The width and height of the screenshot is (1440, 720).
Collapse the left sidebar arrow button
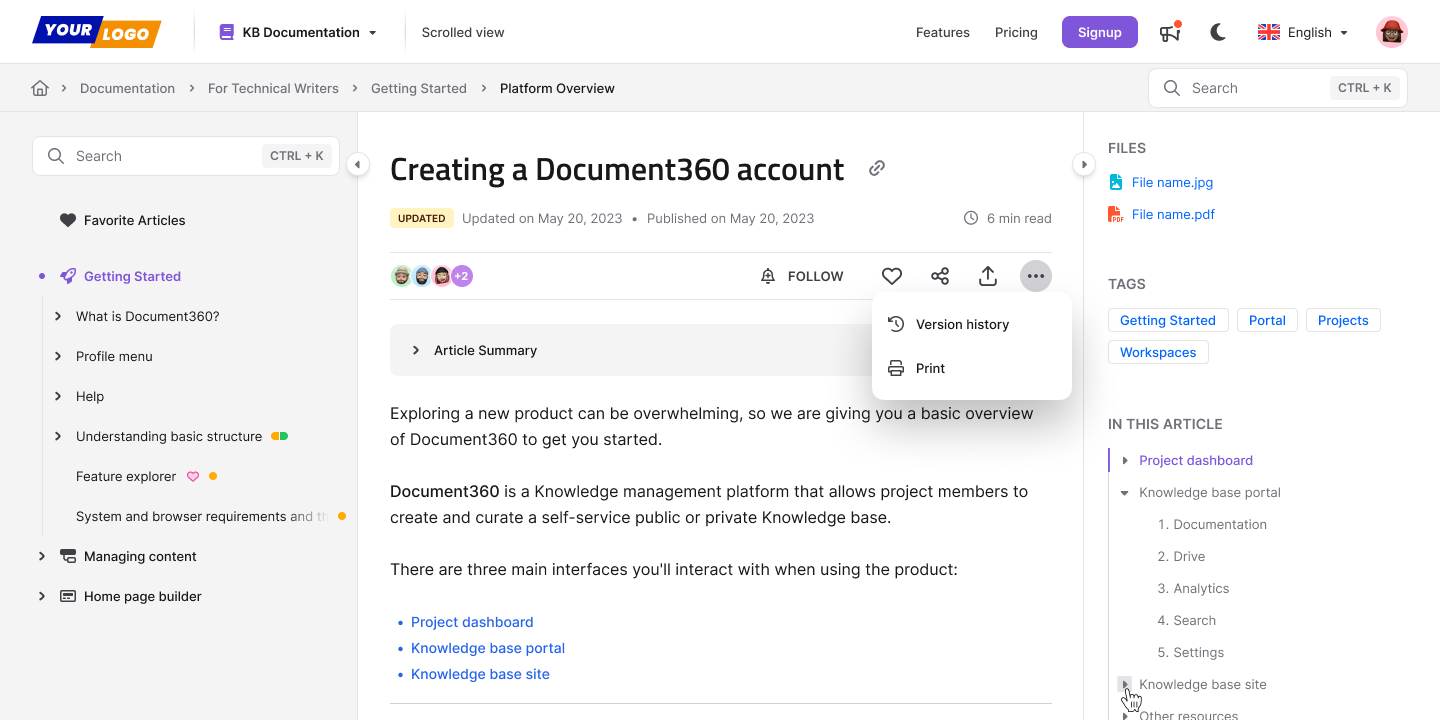click(x=358, y=164)
